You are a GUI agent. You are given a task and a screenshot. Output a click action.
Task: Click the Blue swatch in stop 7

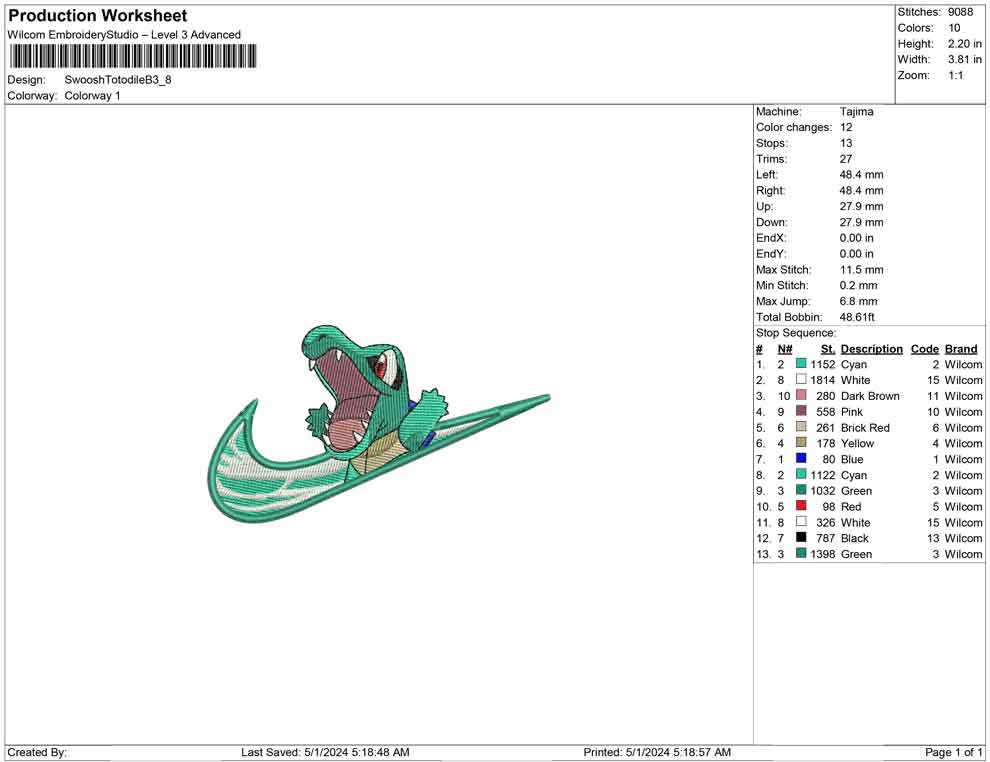click(x=801, y=458)
